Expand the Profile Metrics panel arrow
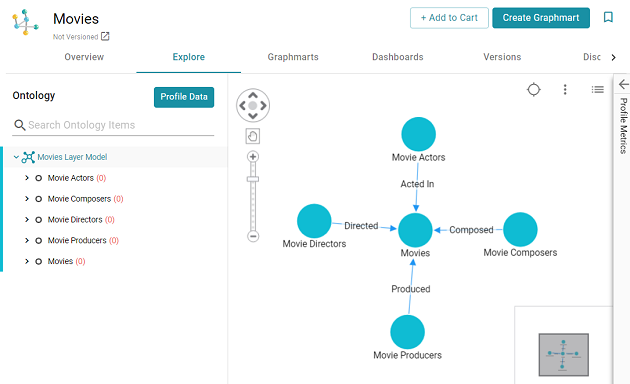 click(624, 84)
